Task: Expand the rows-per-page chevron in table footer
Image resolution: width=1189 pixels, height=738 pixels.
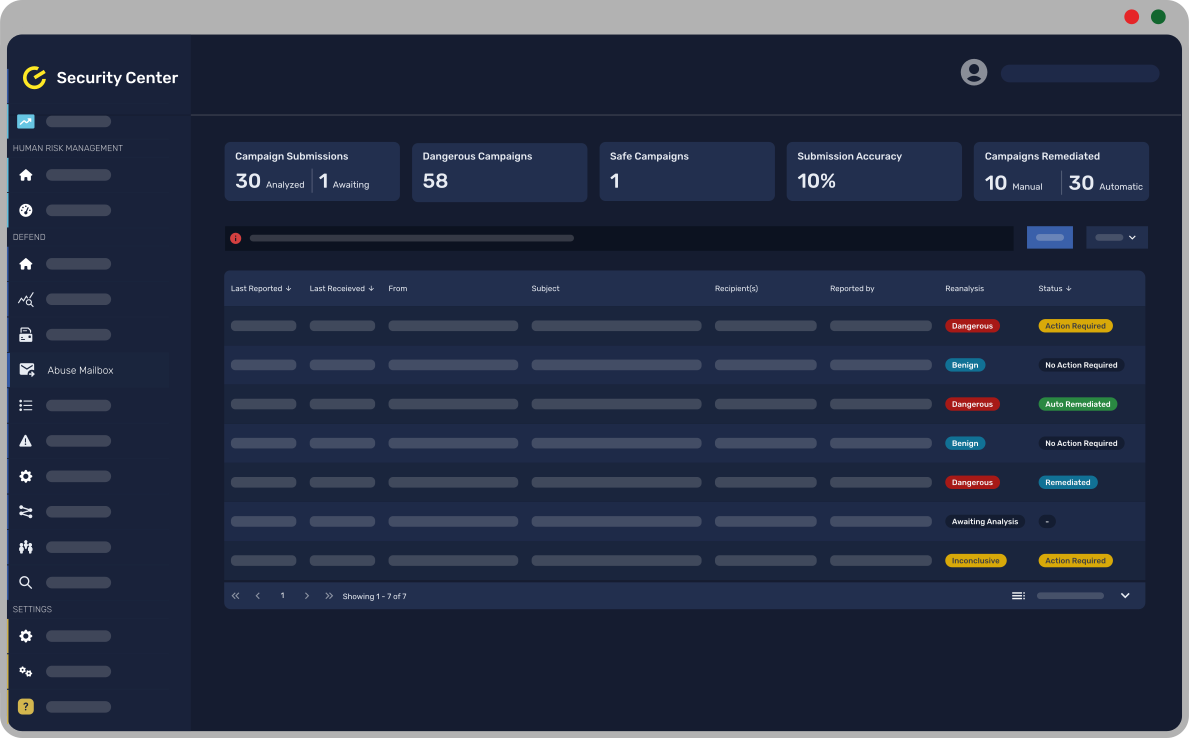Action: pos(1125,596)
